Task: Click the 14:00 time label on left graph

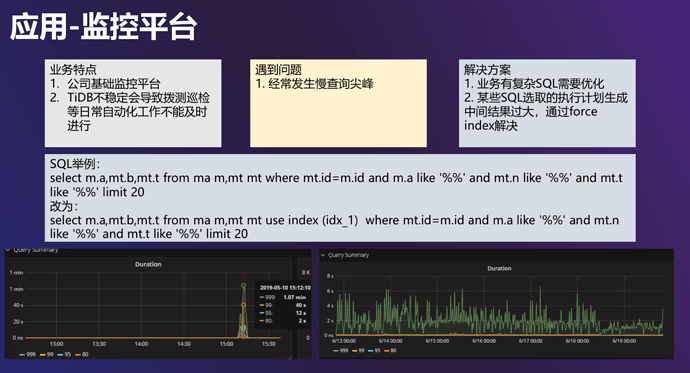Action: [141, 344]
